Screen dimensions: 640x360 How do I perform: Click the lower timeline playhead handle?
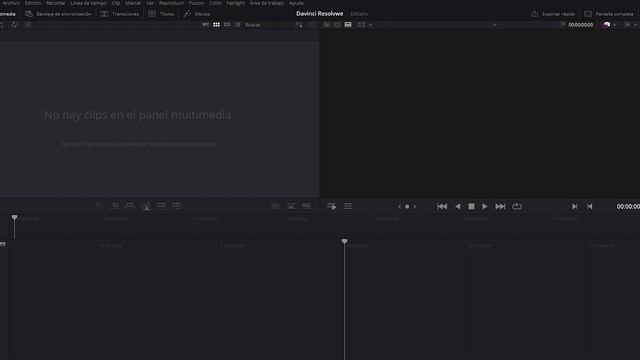(x=344, y=242)
